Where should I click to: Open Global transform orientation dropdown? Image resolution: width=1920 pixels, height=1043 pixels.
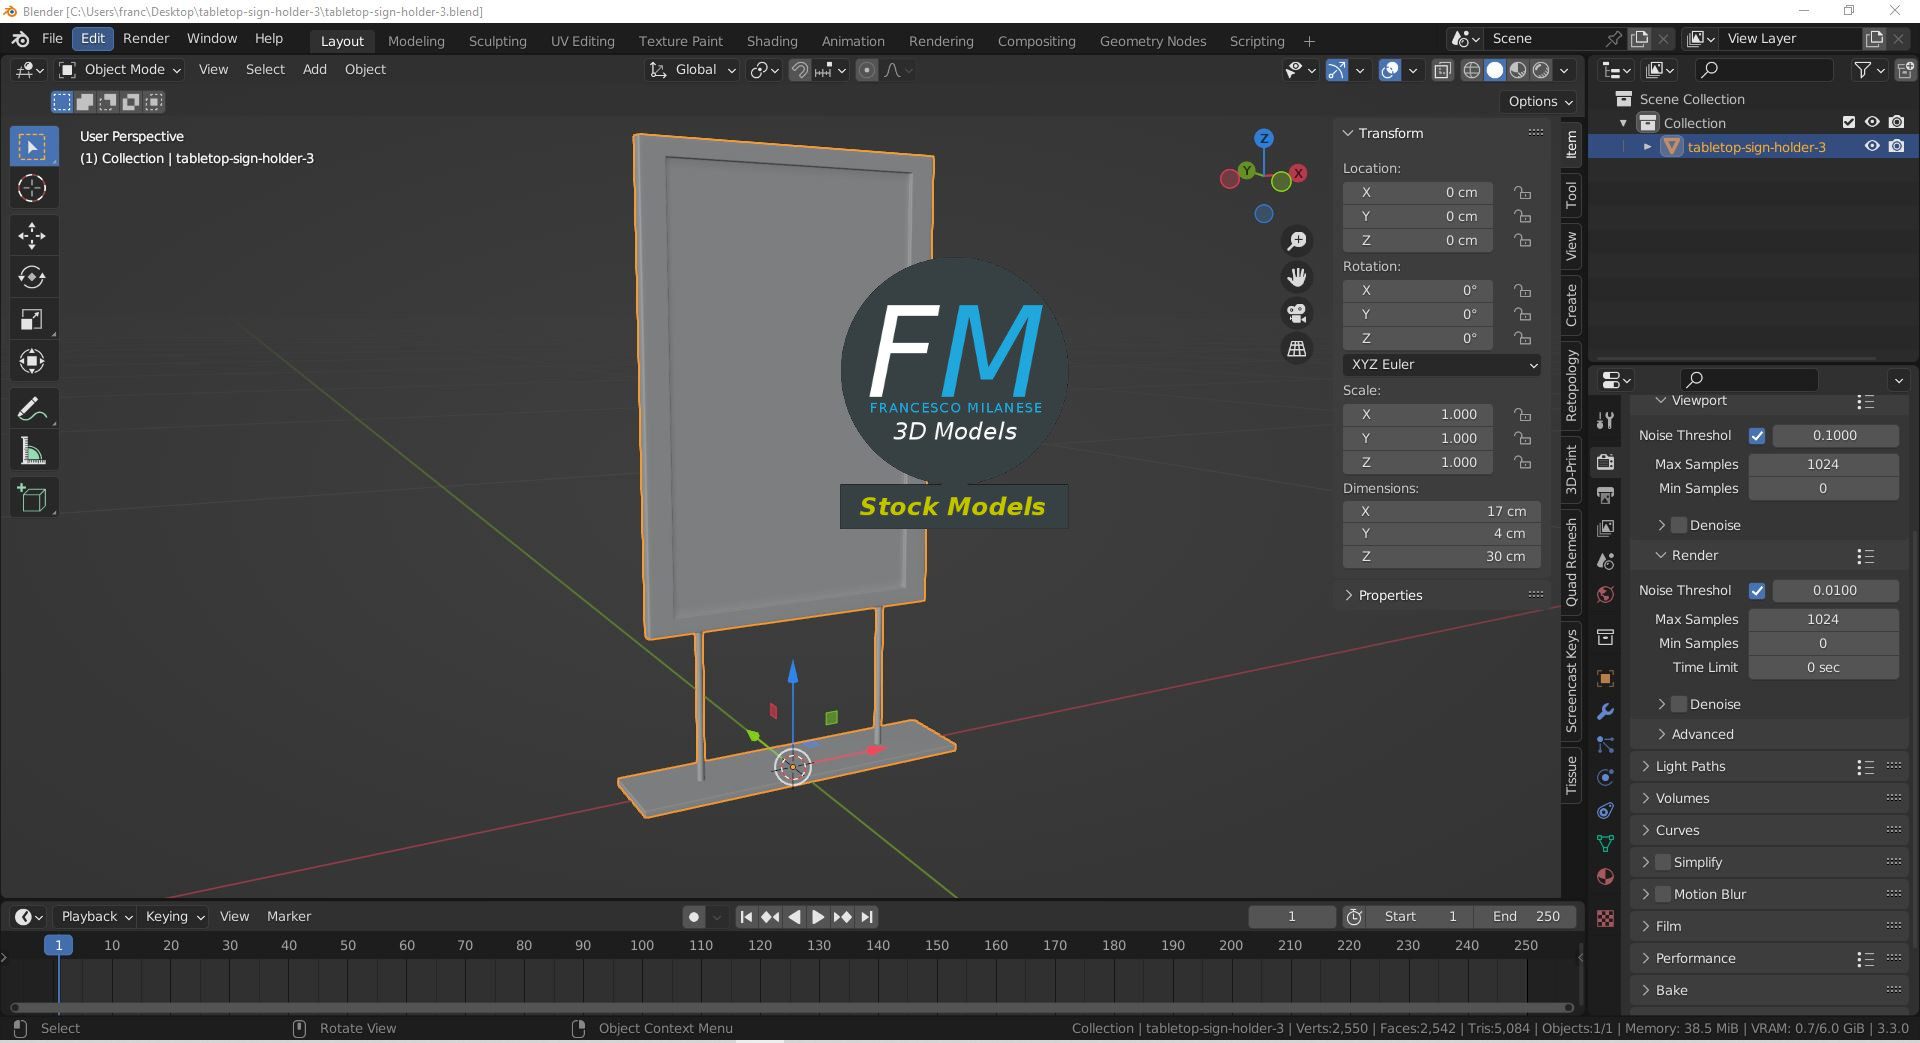pyautogui.click(x=693, y=70)
